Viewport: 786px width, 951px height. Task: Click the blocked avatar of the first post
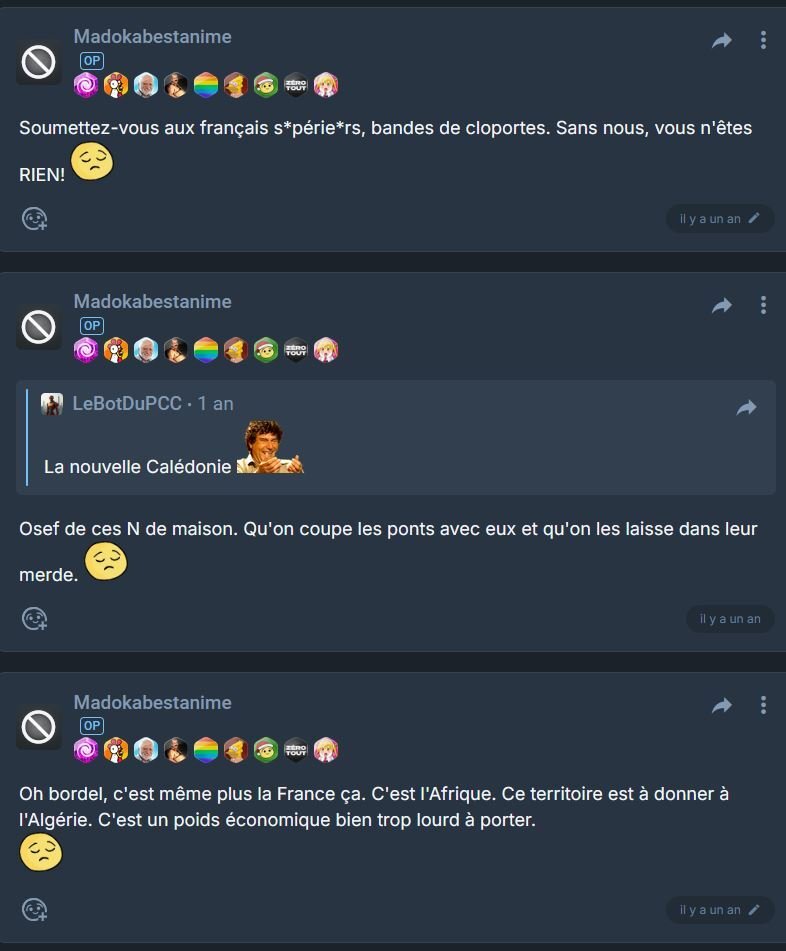pyautogui.click(x=38, y=62)
